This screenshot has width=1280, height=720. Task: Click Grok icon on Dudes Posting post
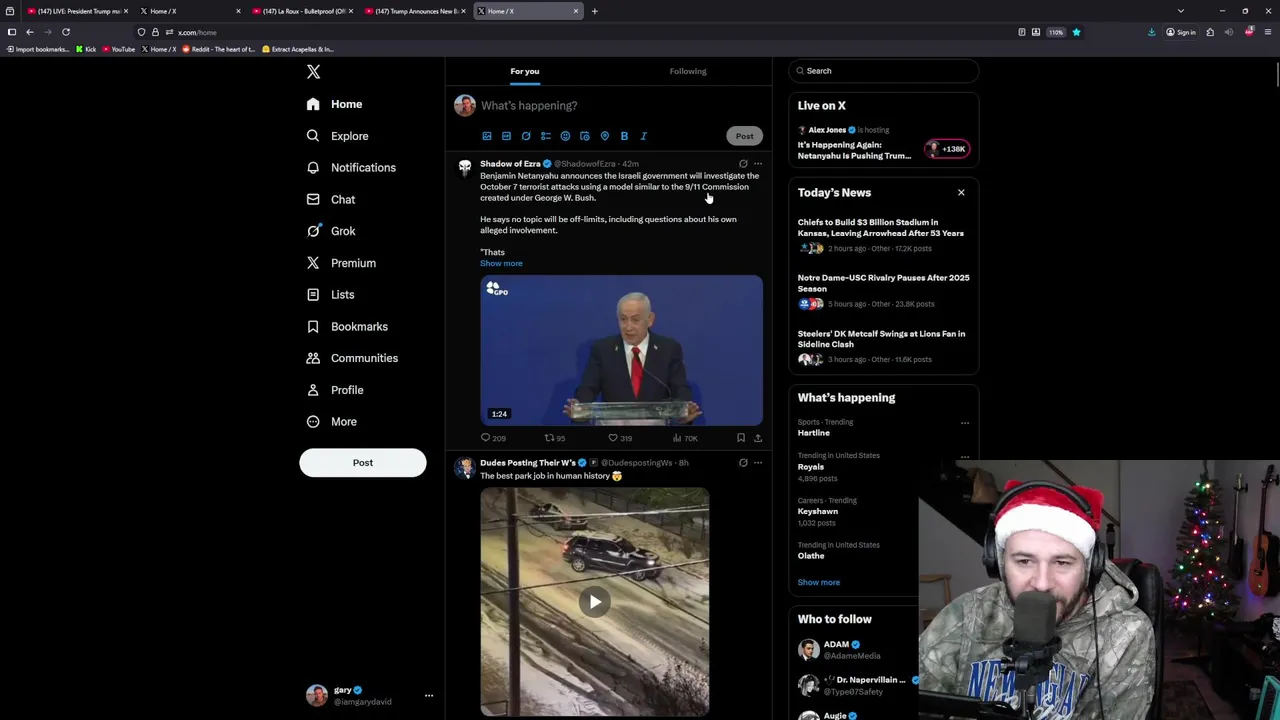coord(743,463)
